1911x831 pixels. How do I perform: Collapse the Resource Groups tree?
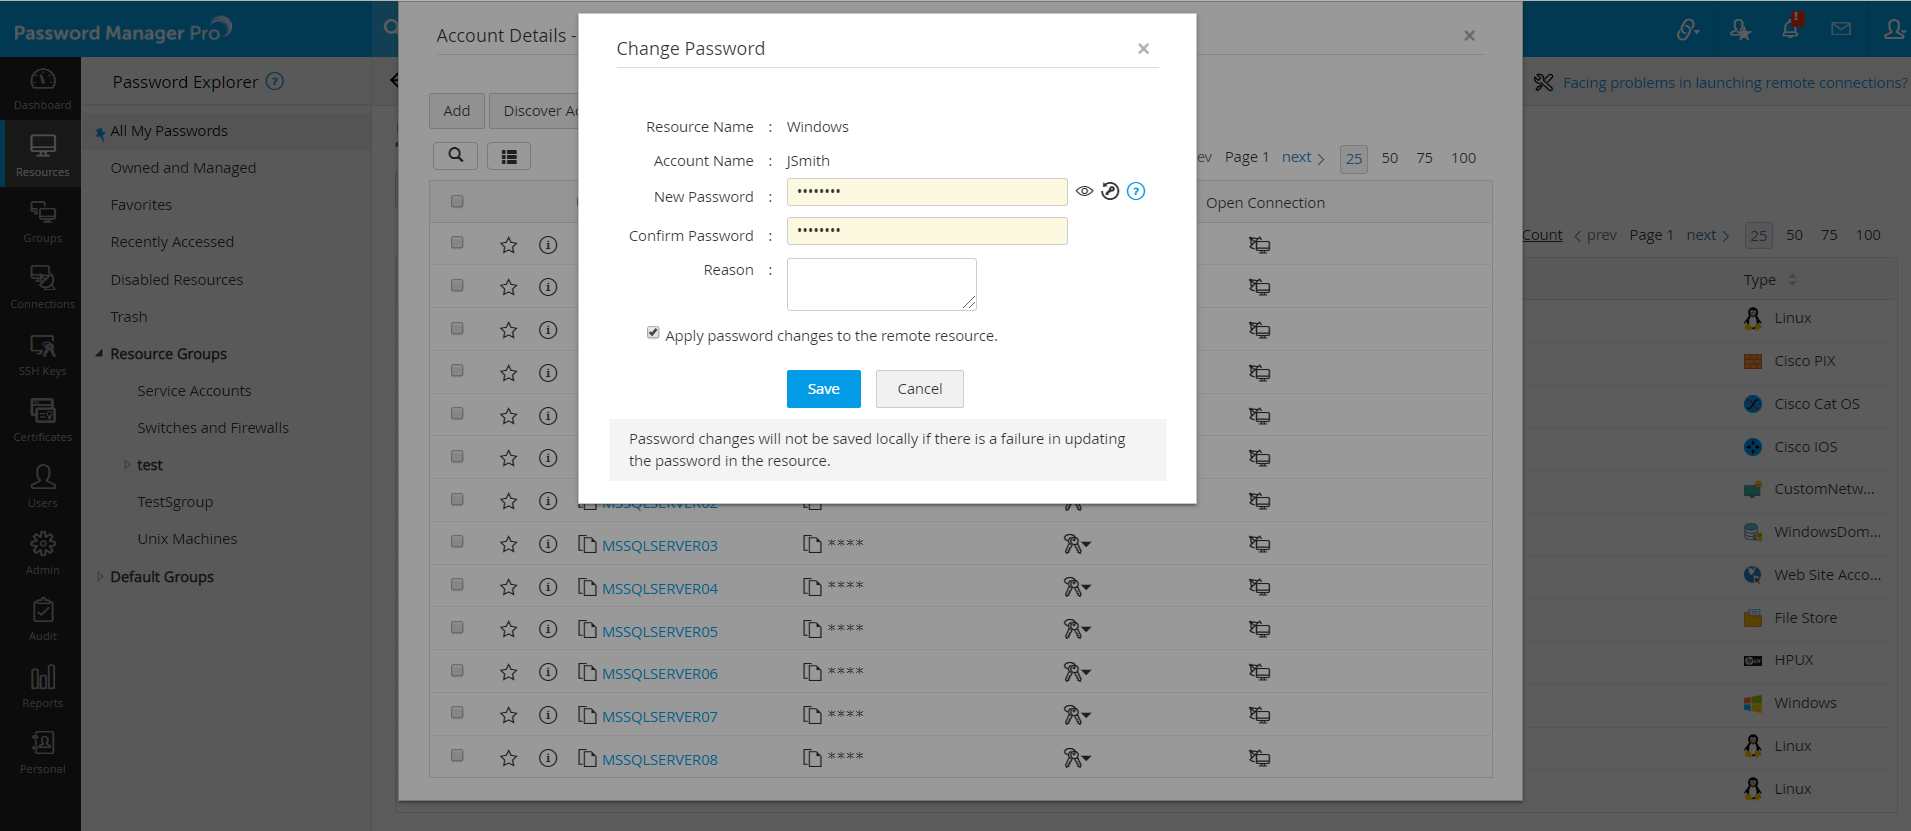99,354
